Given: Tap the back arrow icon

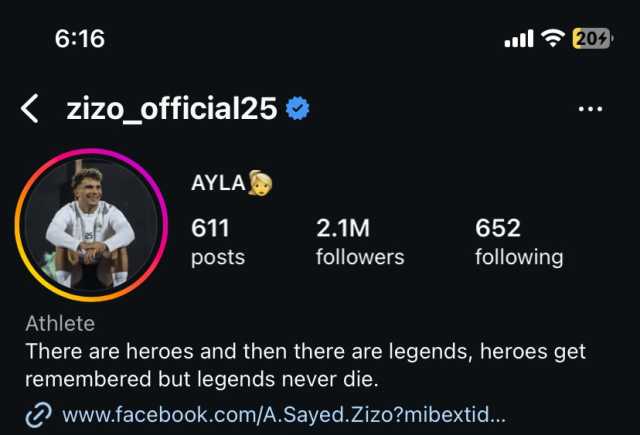Looking at the screenshot, I should point(30,109).
